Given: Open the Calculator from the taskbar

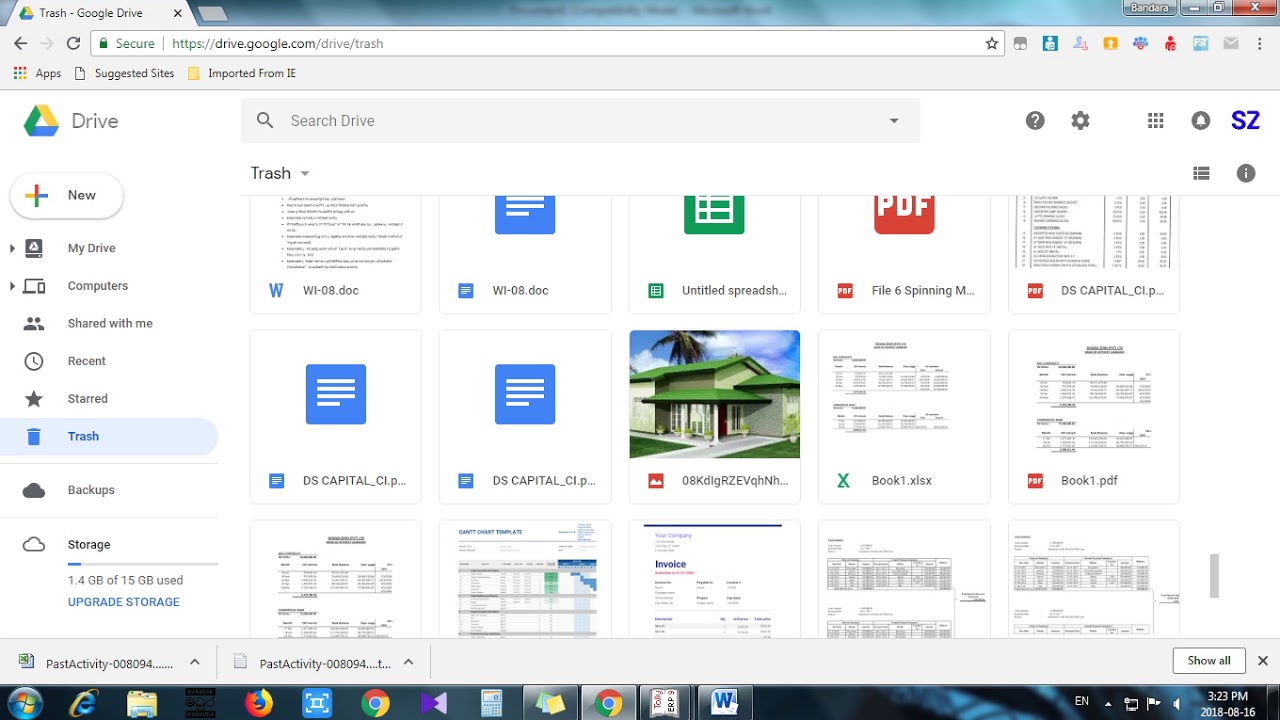Looking at the screenshot, I should pos(491,703).
